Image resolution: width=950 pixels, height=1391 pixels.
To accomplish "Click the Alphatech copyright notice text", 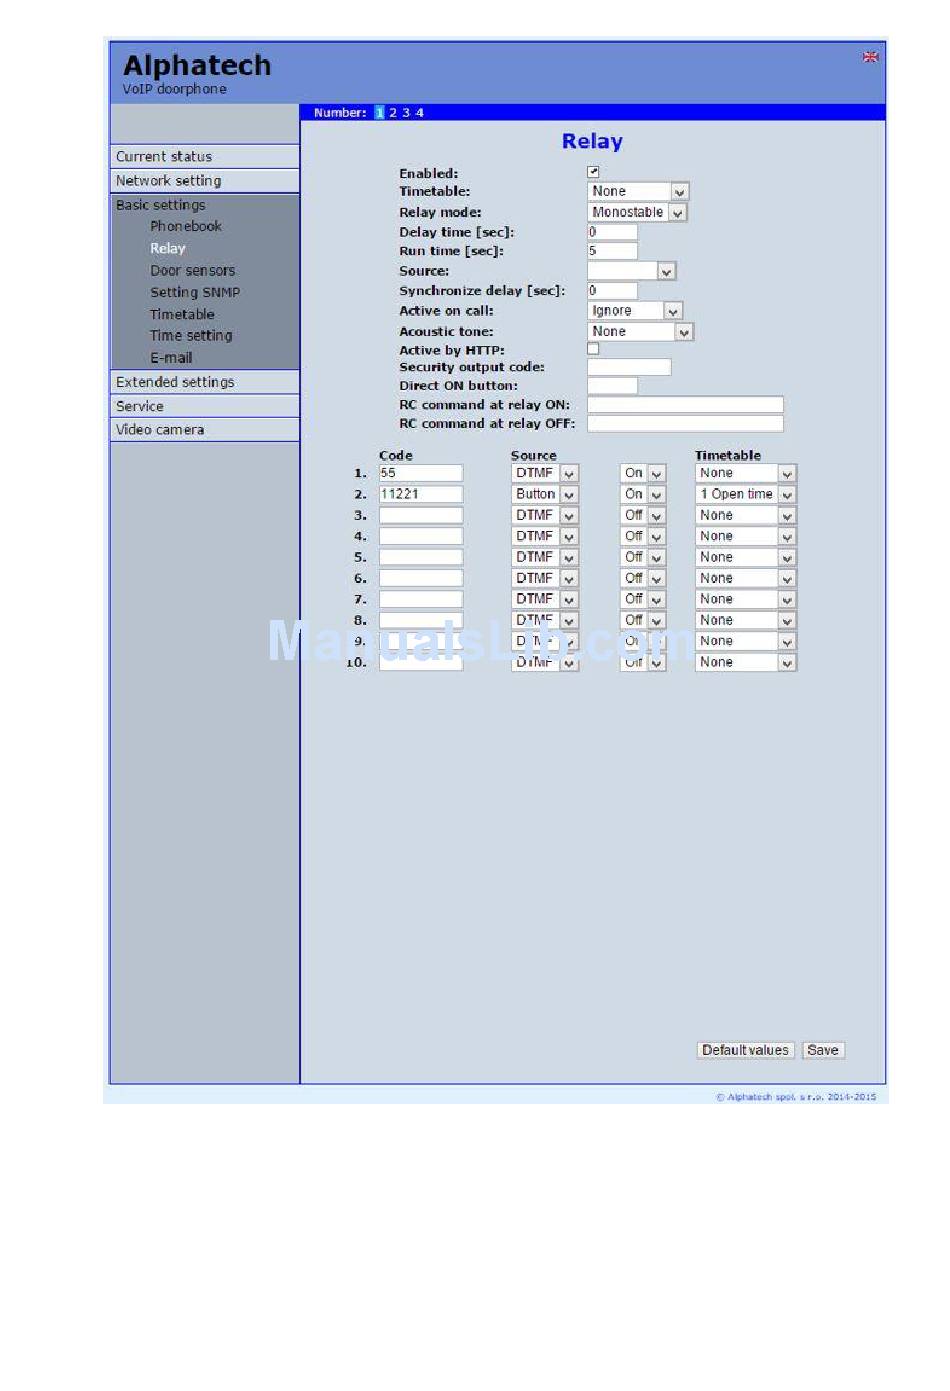I will [796, 1097].
